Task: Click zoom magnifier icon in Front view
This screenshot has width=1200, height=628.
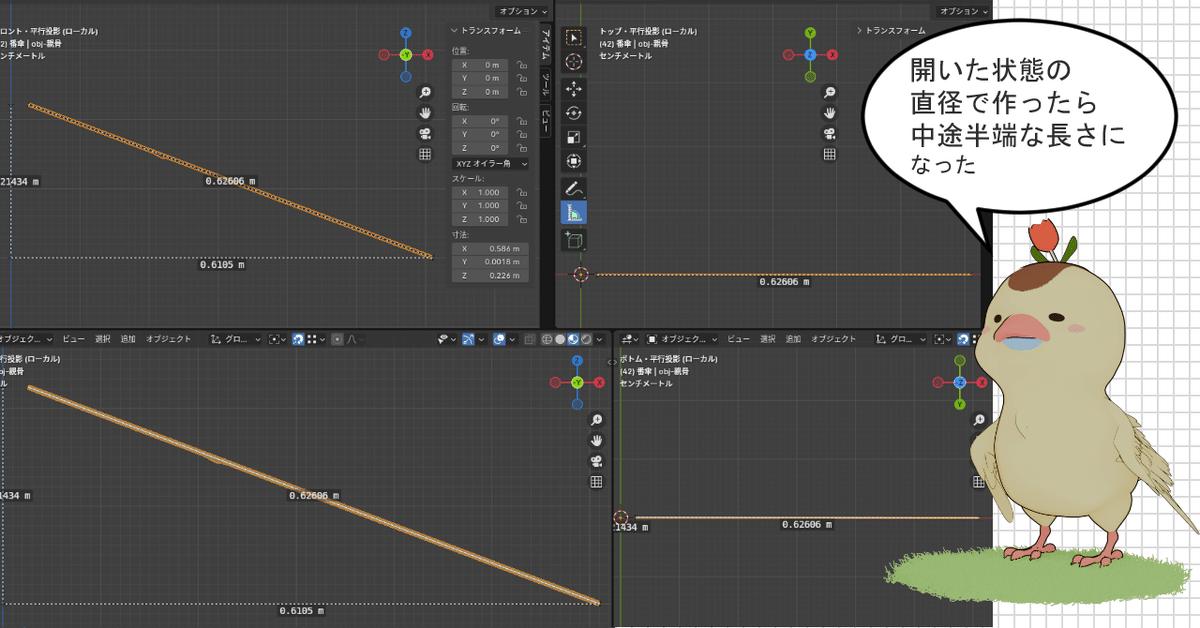Action: pyautogui.click(x=425, y=92)
